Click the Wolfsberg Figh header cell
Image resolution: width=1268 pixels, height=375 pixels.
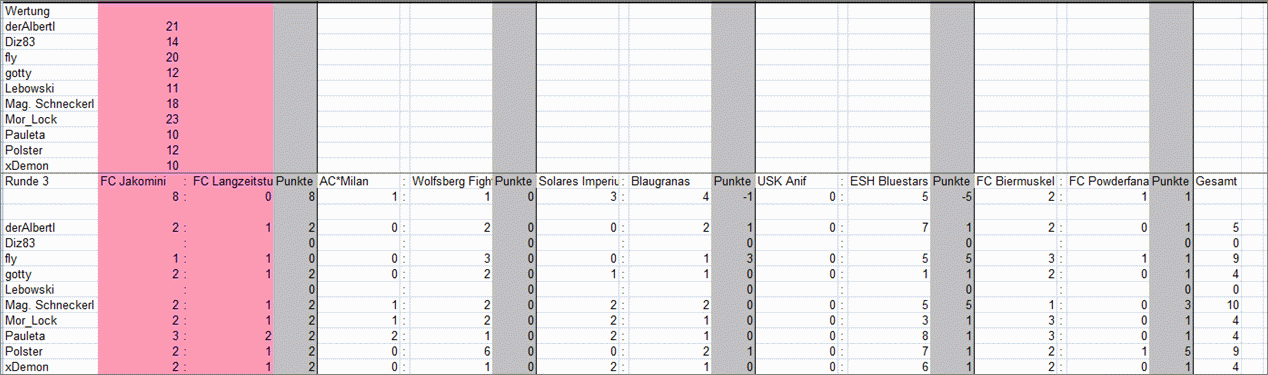451,182
